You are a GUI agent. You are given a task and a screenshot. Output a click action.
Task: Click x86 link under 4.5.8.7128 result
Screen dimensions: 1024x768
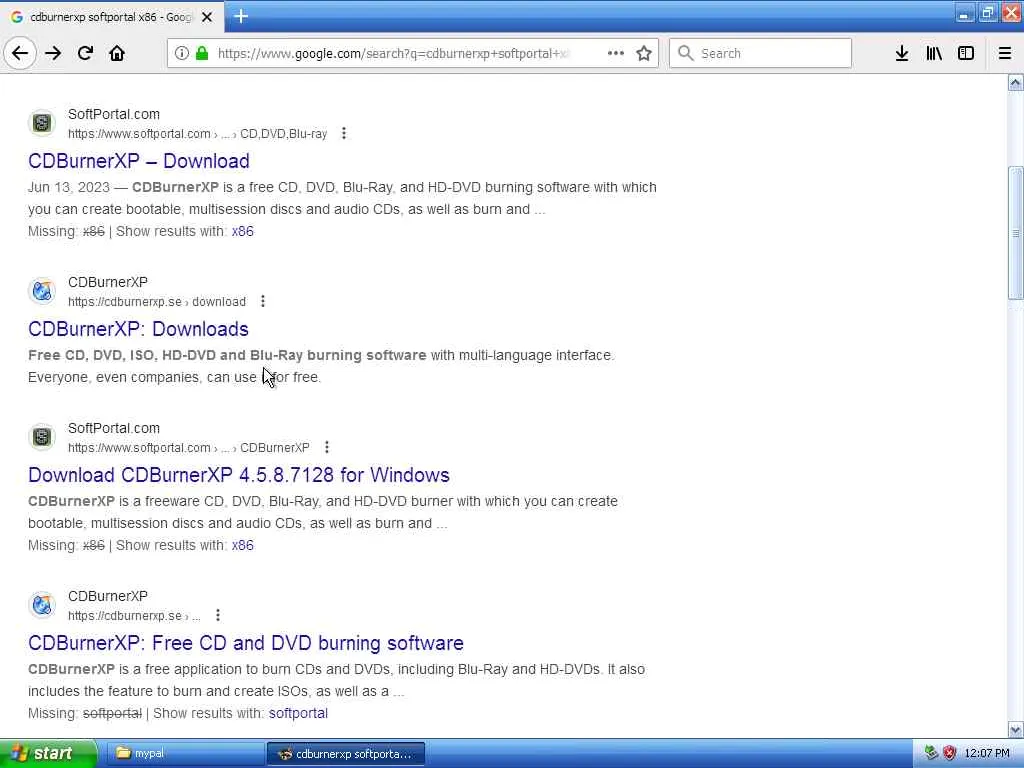coord(242,545)
